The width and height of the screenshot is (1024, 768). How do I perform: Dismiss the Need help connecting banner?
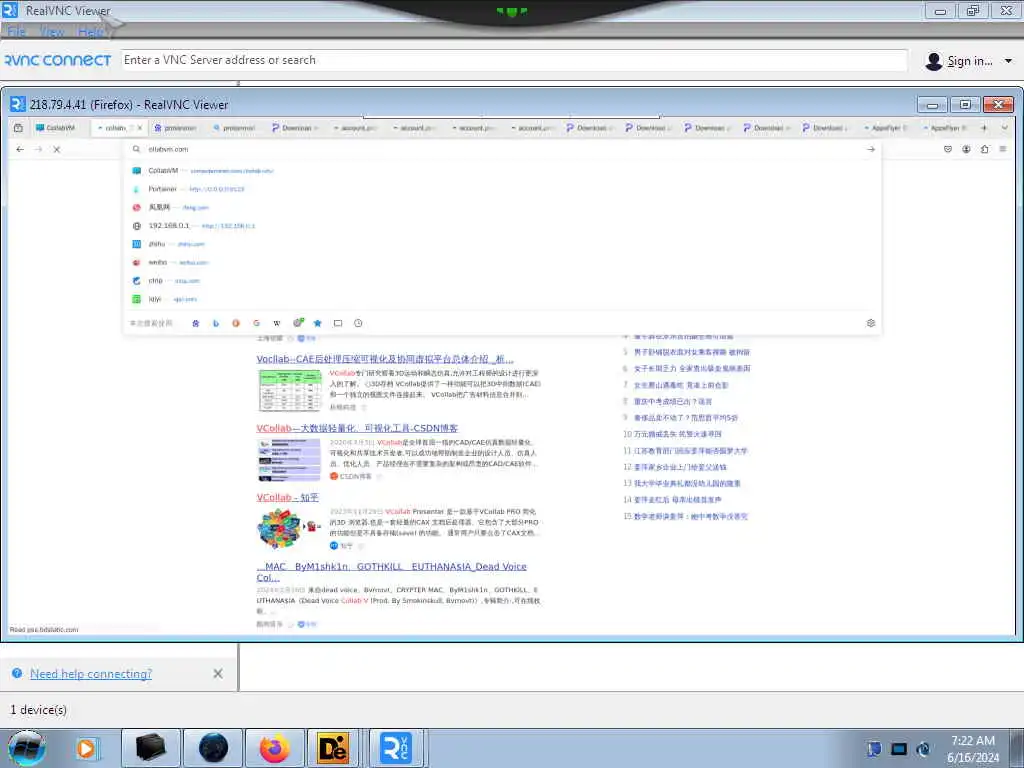pos(218,673)
